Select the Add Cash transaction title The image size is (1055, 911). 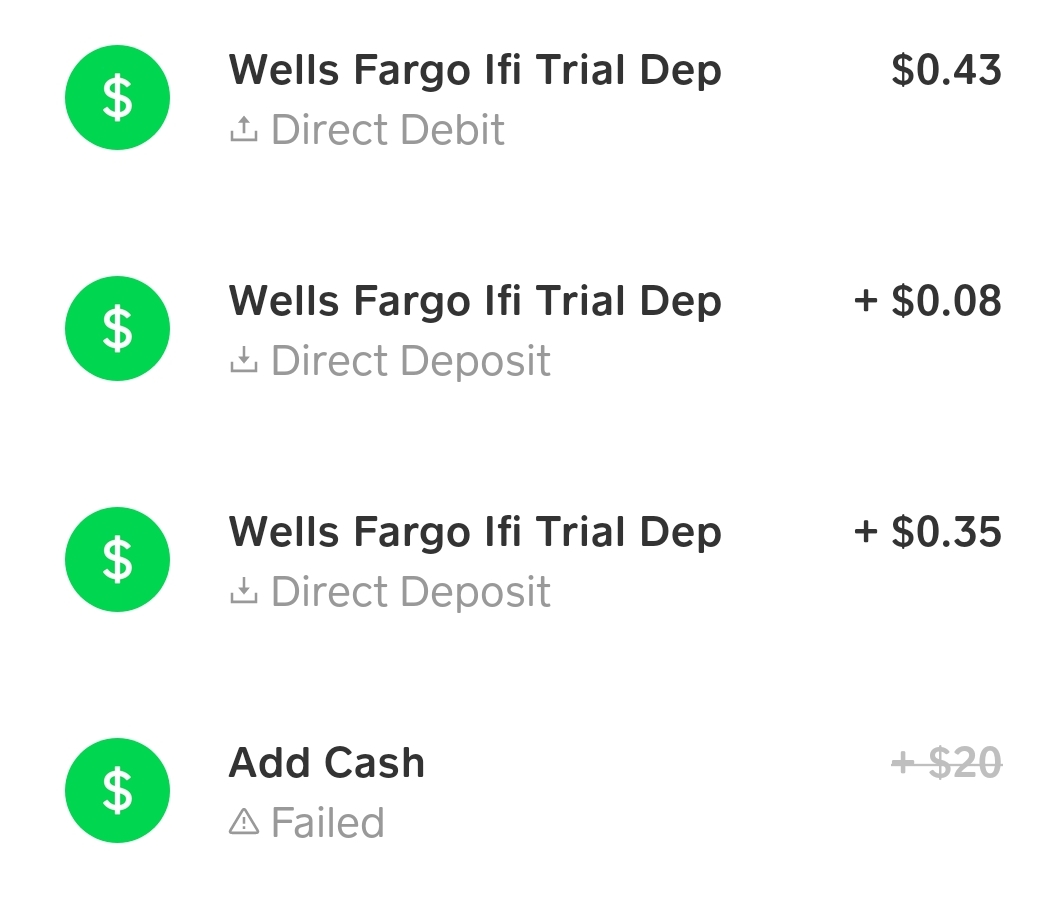click(x=327, y=763)
